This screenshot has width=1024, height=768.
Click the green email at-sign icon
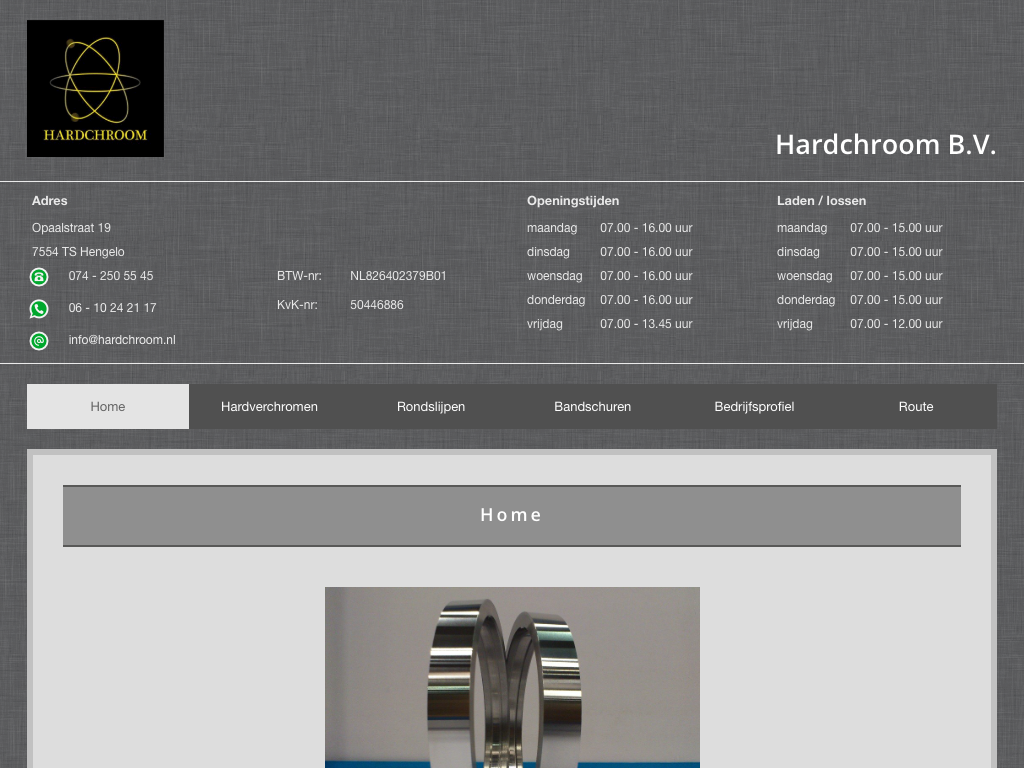39,341
